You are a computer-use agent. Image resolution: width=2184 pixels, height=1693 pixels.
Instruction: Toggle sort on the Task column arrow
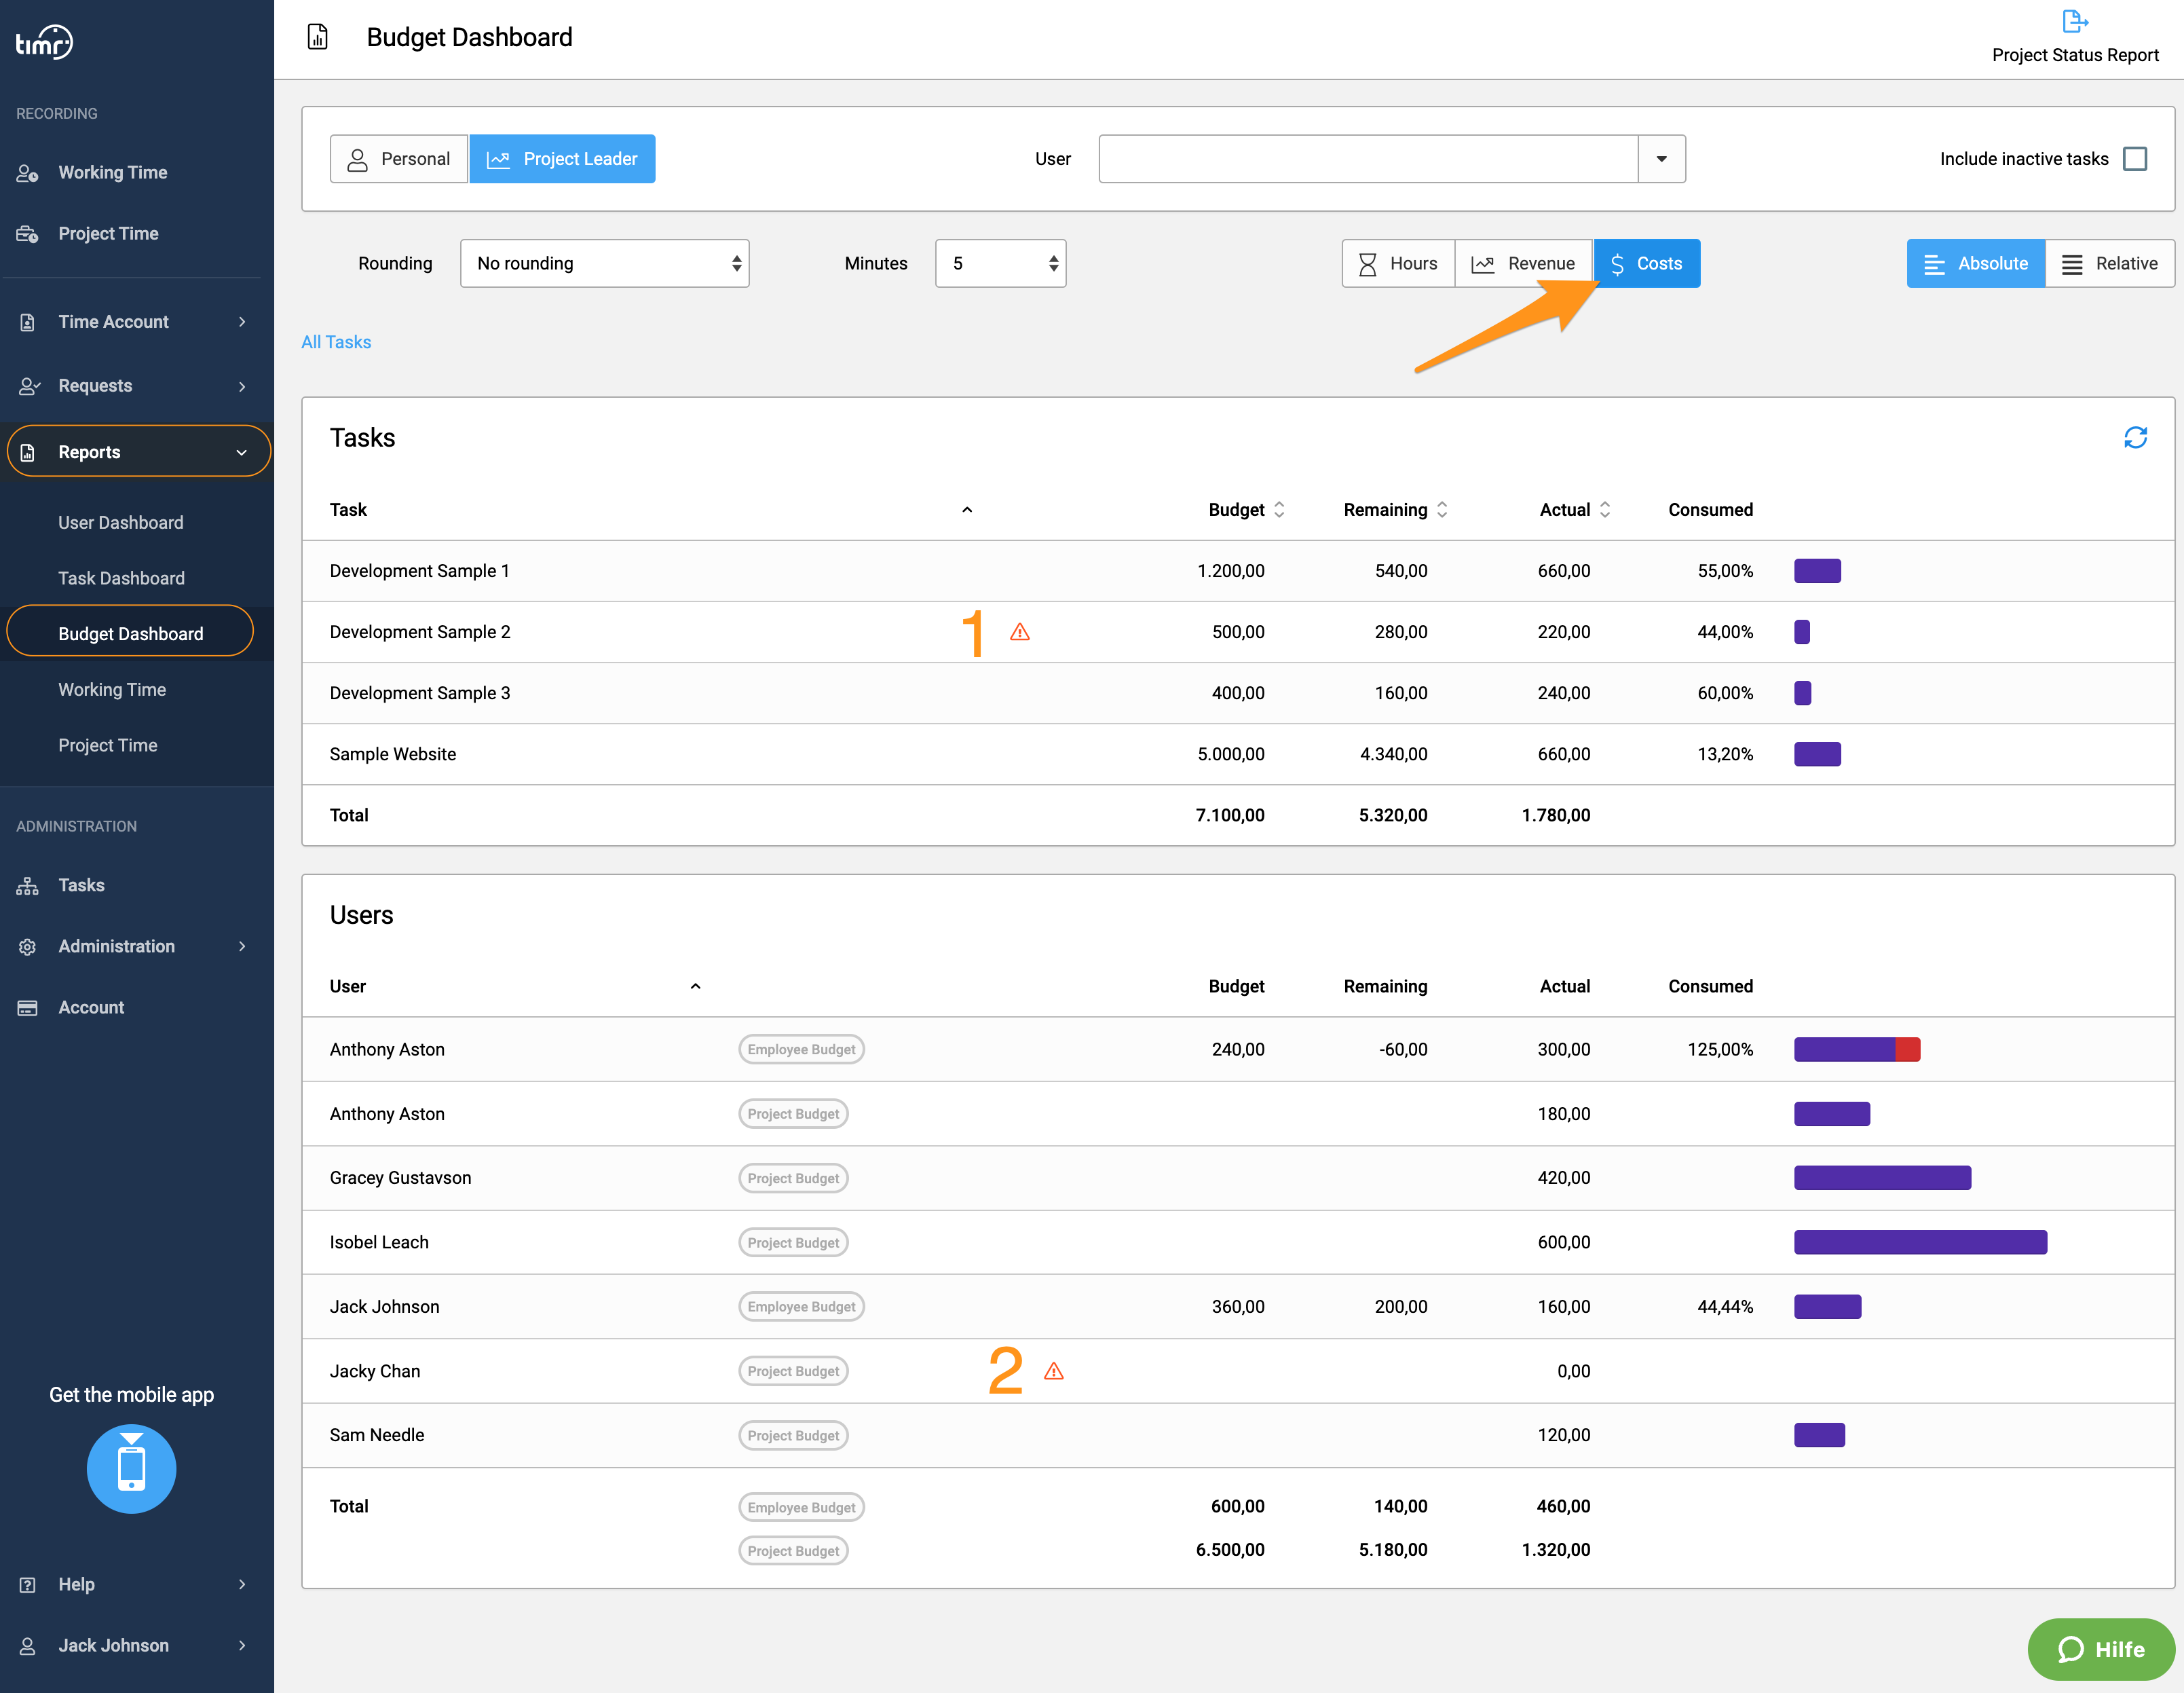(966, 510)
